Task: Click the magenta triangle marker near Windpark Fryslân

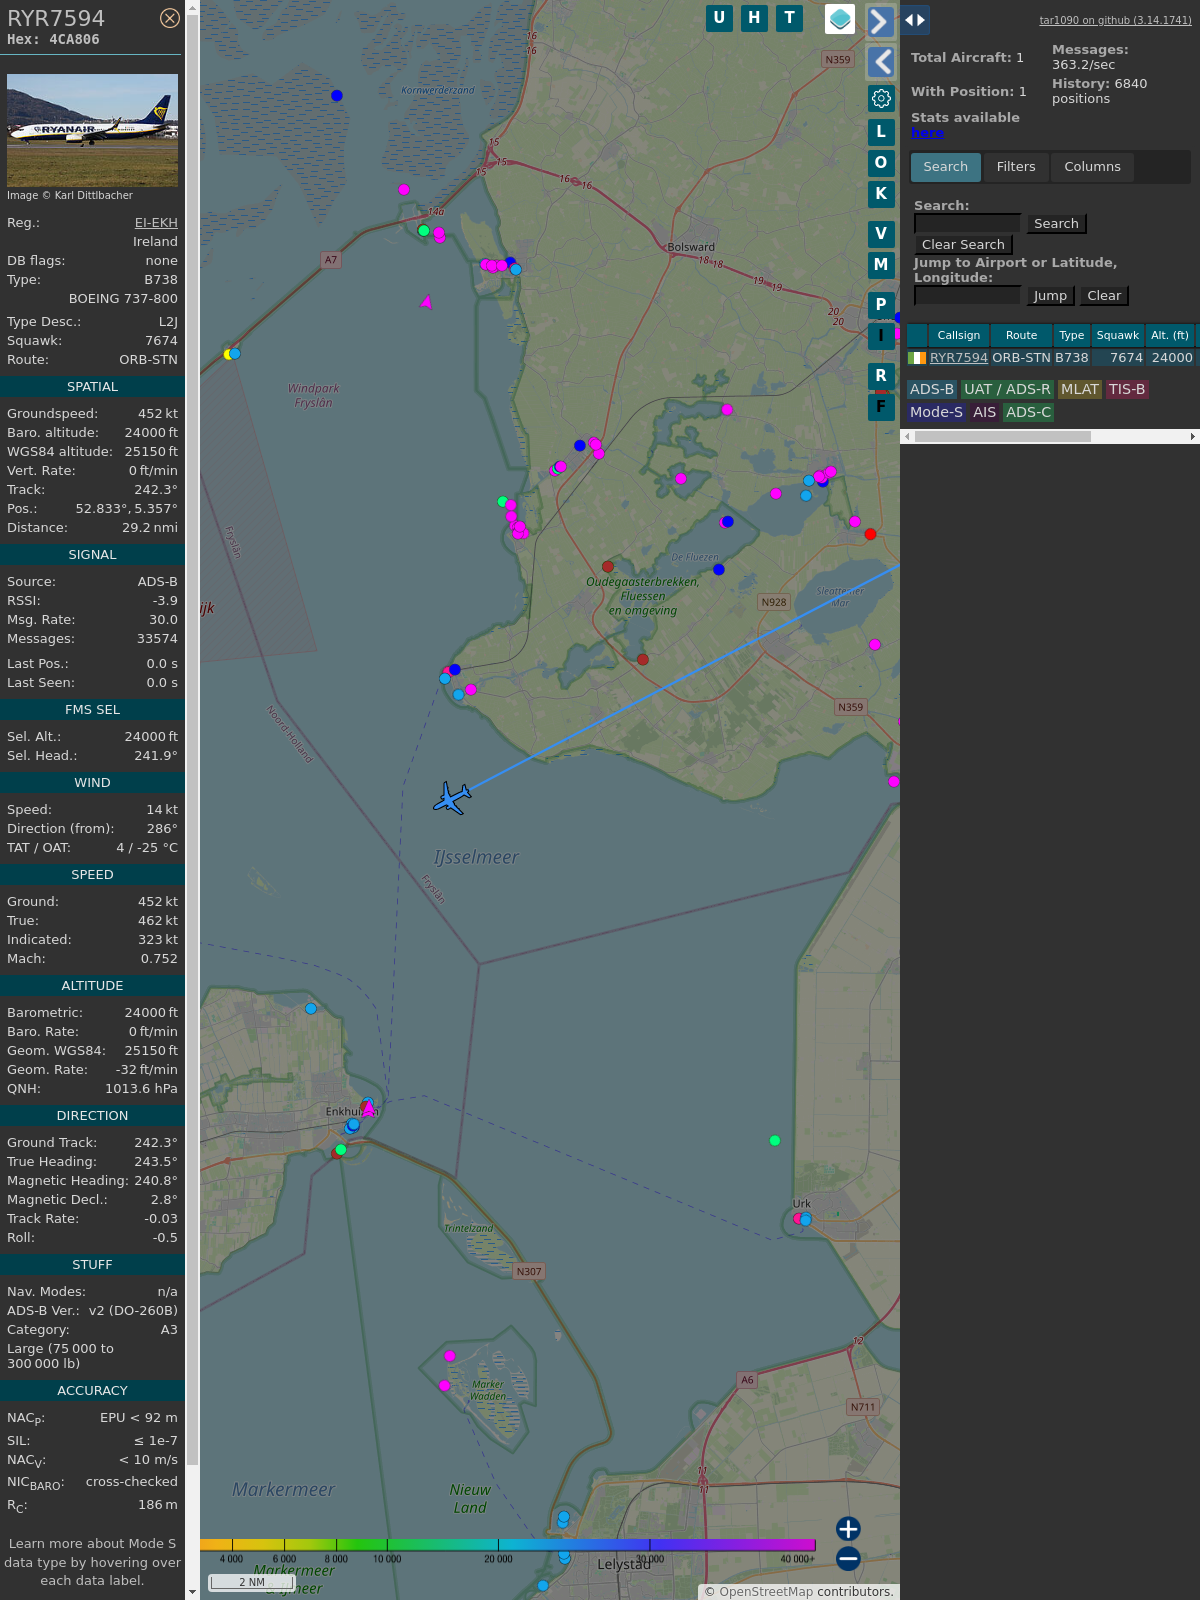Action: coord(427,301)
